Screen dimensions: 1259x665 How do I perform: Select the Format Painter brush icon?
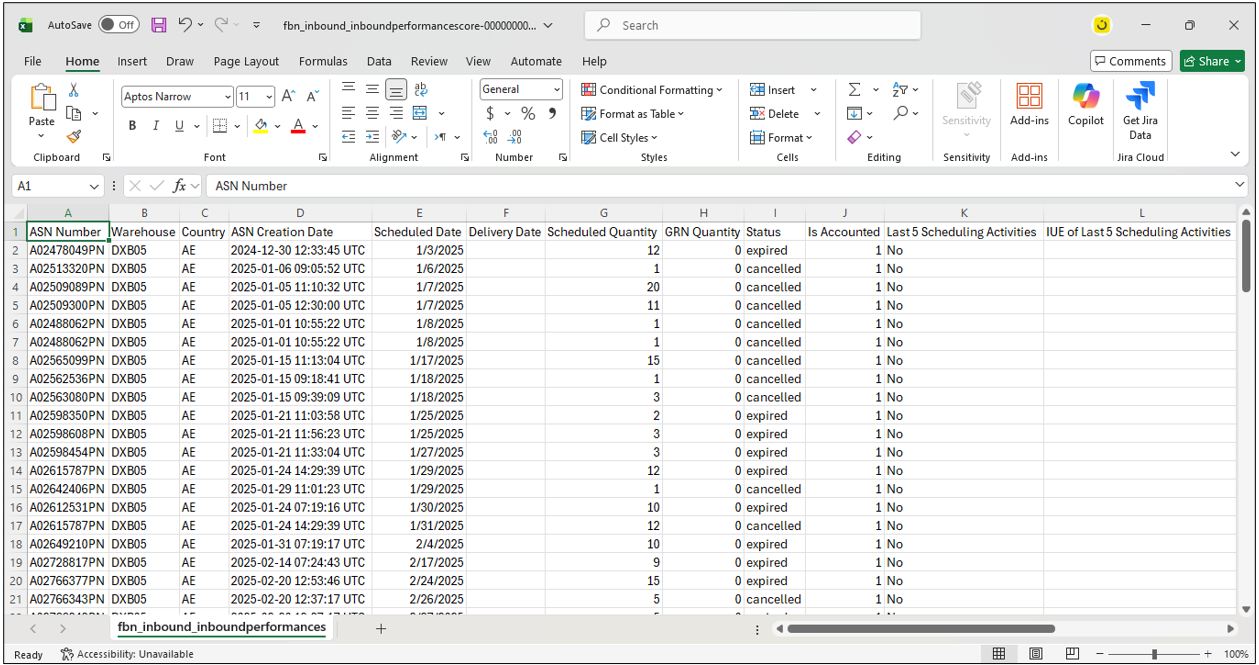click(x=74, y=137)
